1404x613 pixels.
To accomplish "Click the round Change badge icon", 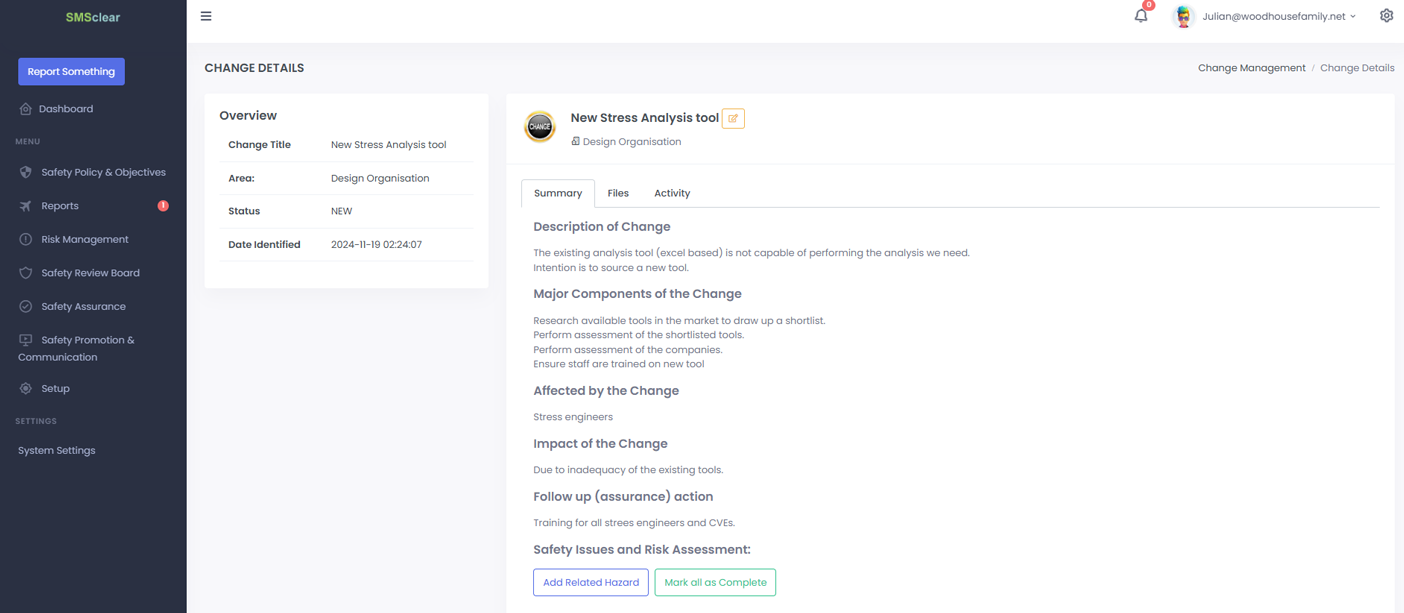I will (540, 127).
